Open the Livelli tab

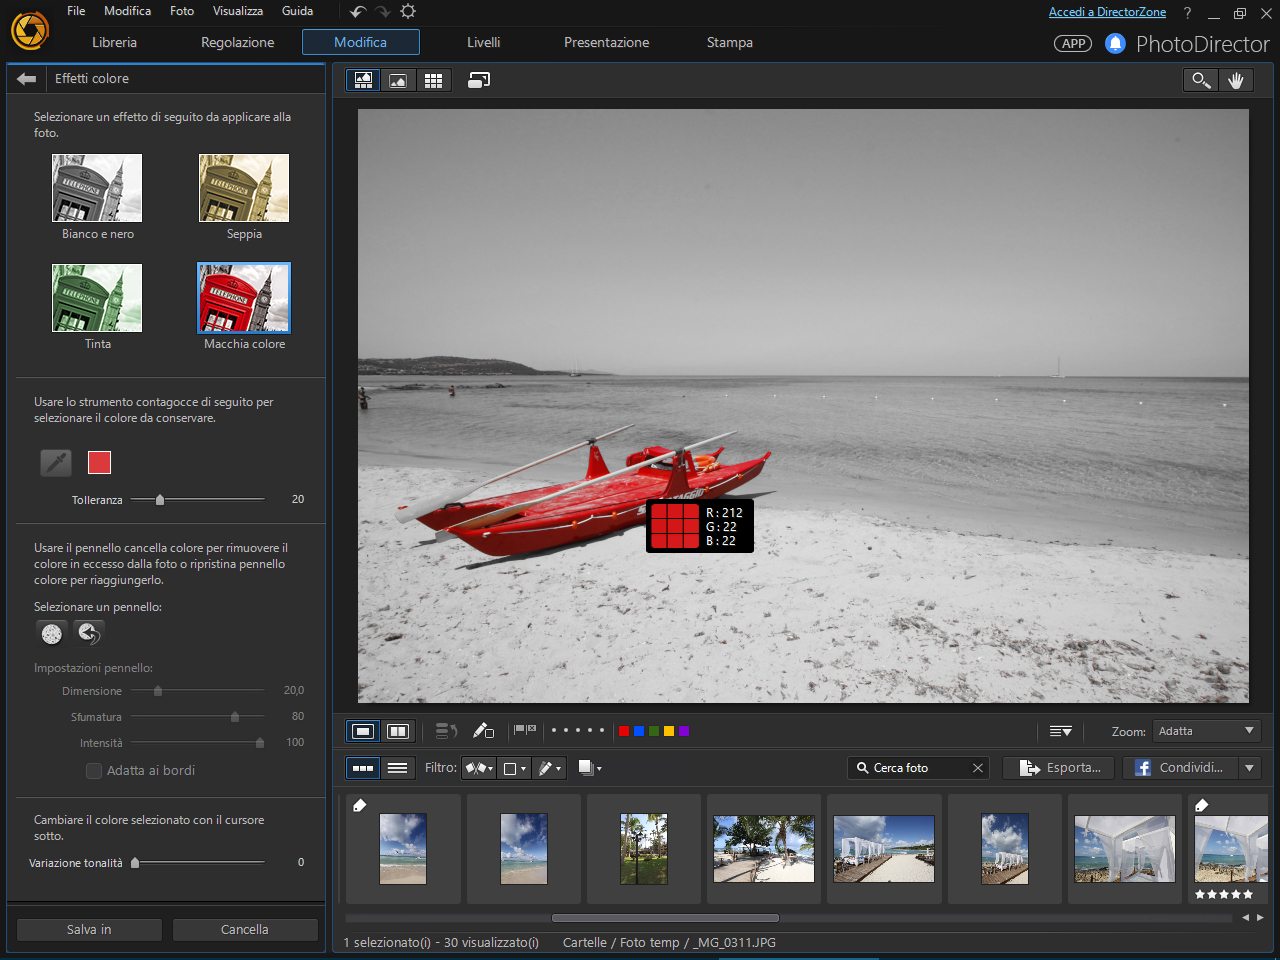[x=483, y=43]
